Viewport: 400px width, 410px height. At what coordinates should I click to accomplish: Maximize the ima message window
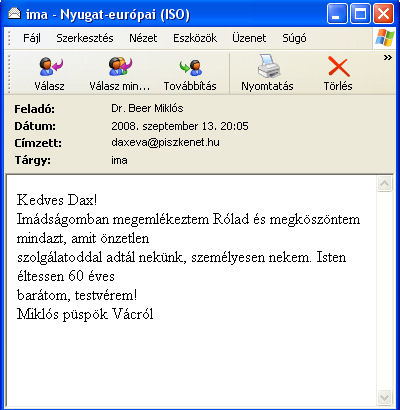[360, 14]
